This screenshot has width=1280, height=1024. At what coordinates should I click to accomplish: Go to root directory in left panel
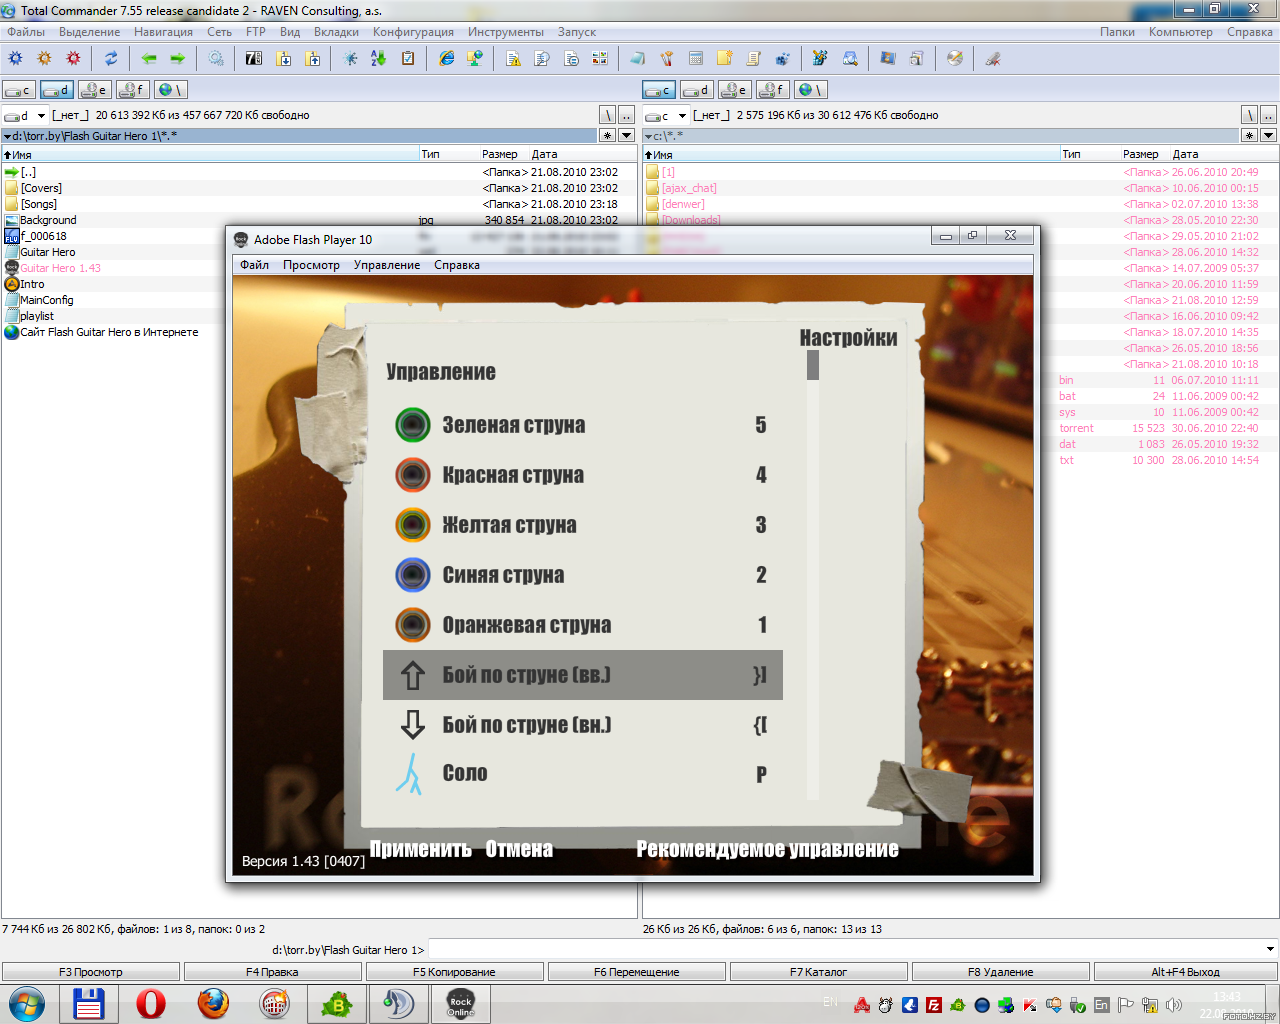tap(608, 115)
